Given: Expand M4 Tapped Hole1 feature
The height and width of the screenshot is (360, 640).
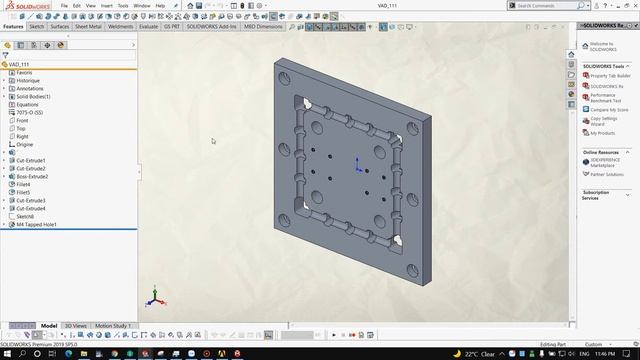Looking at the screenshot, I should pos(4,224).
